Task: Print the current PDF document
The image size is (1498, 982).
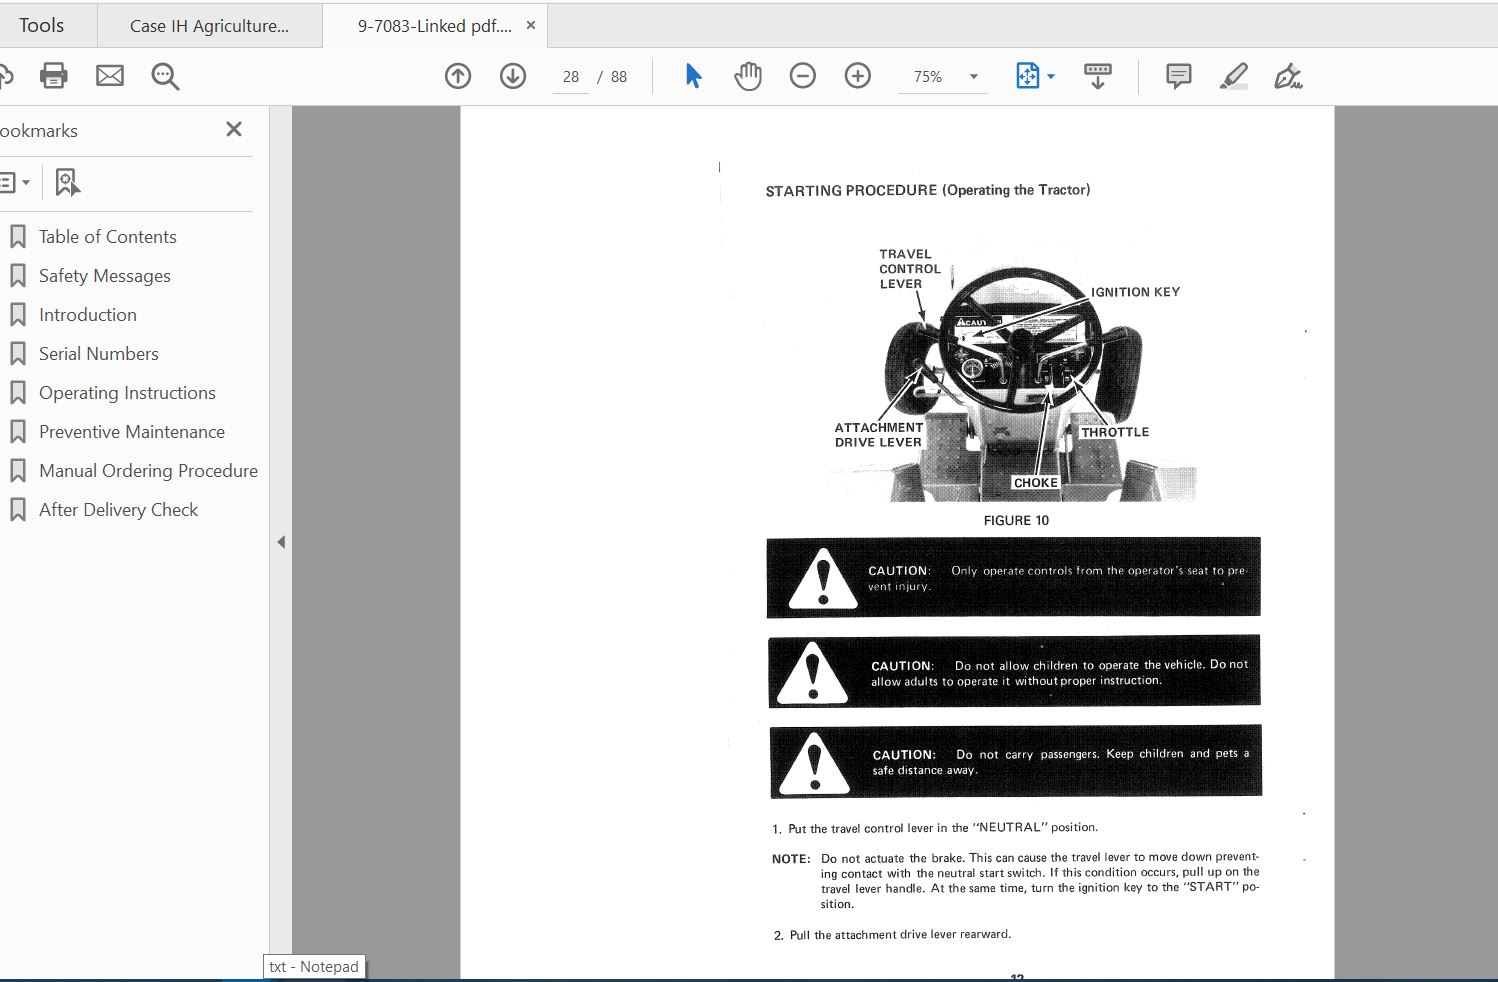Action: (53, 75)
